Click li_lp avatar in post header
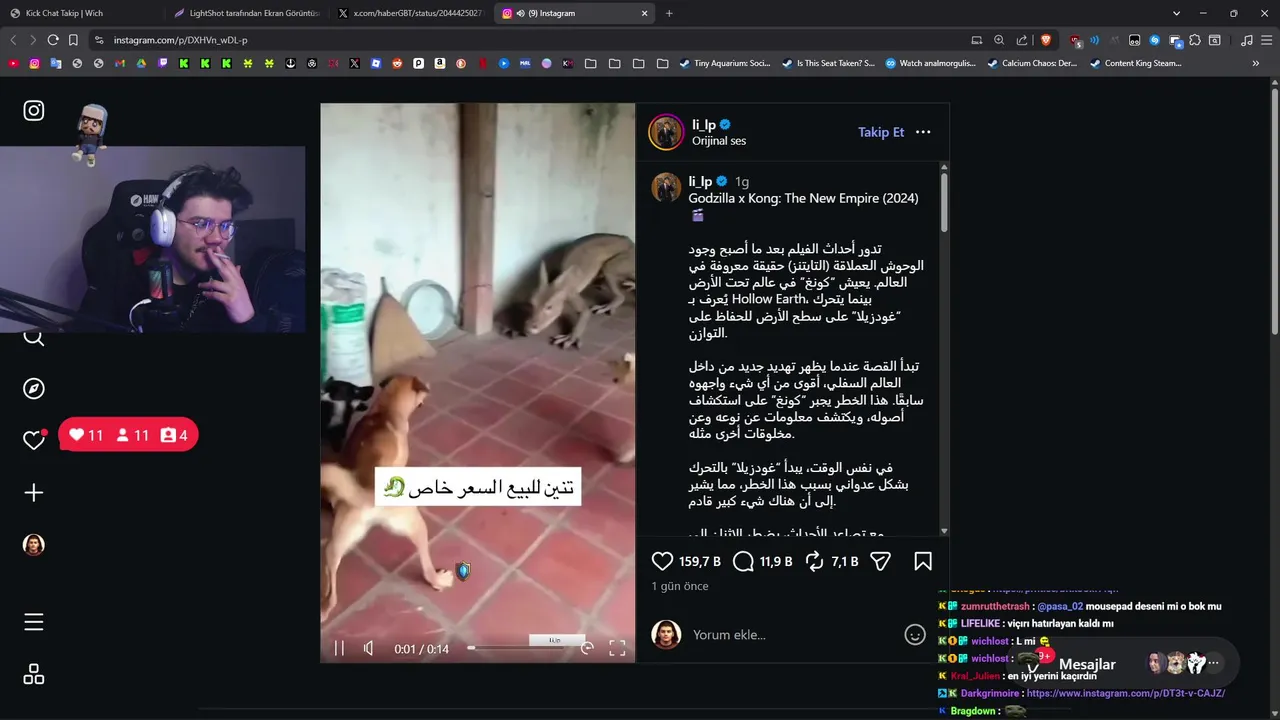The width and height of the screenshot is (1280, 720). point(666,132)
